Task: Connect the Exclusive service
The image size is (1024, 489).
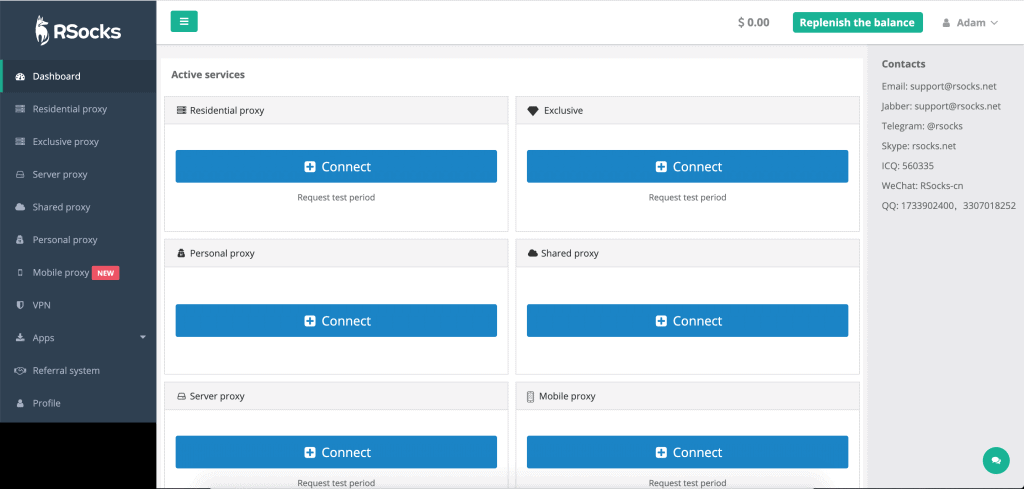Action: tap(687, 166)
